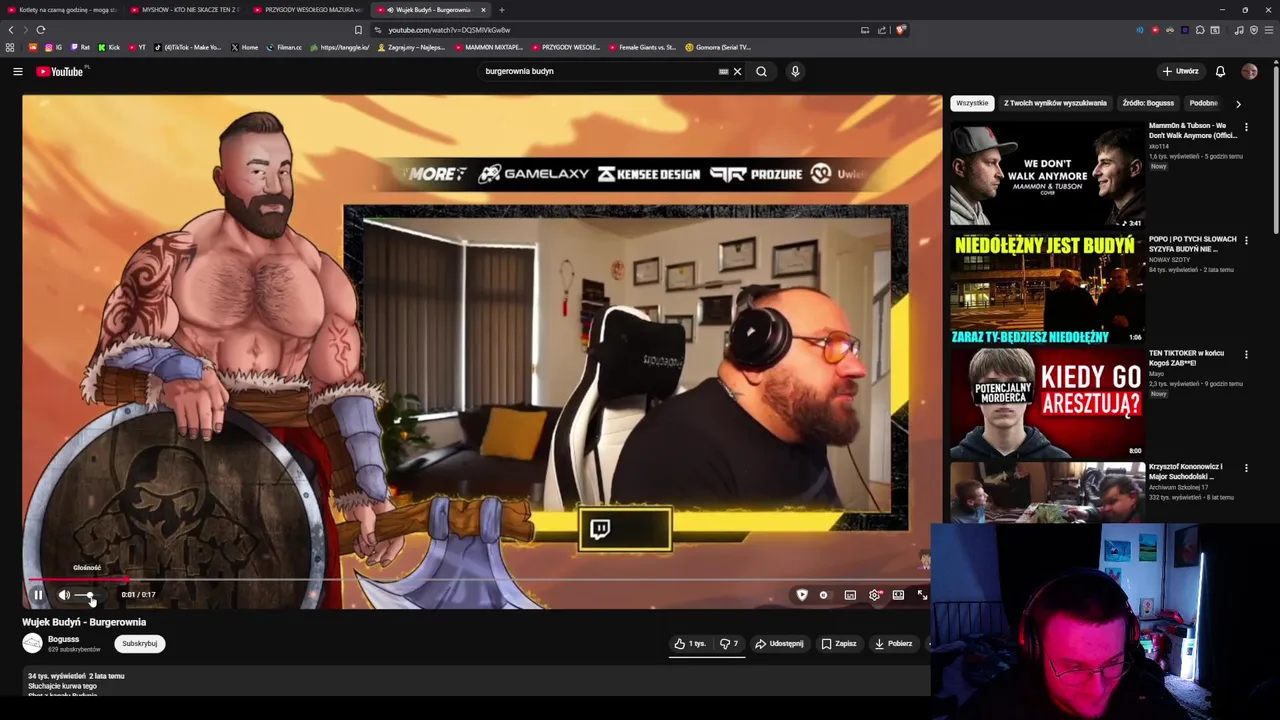The width and height of the screenshot is (1280, 720).
Task: Pause the video
Action: (x=38, y=595)
